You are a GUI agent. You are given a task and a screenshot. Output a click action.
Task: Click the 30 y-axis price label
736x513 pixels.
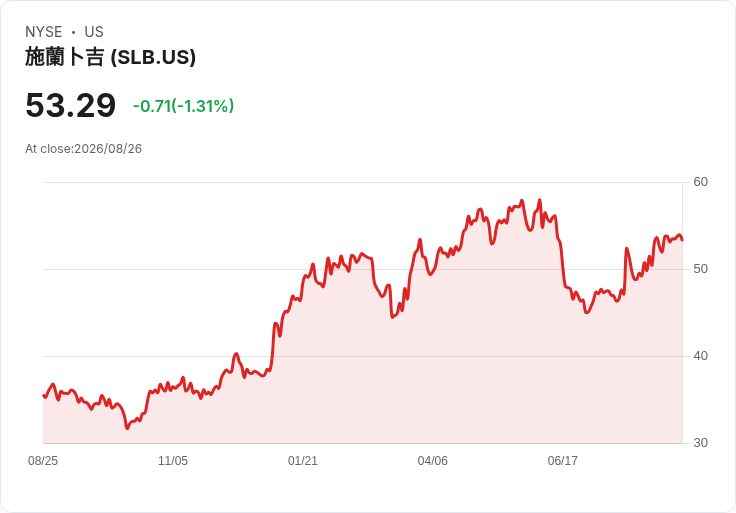[700, 443]
